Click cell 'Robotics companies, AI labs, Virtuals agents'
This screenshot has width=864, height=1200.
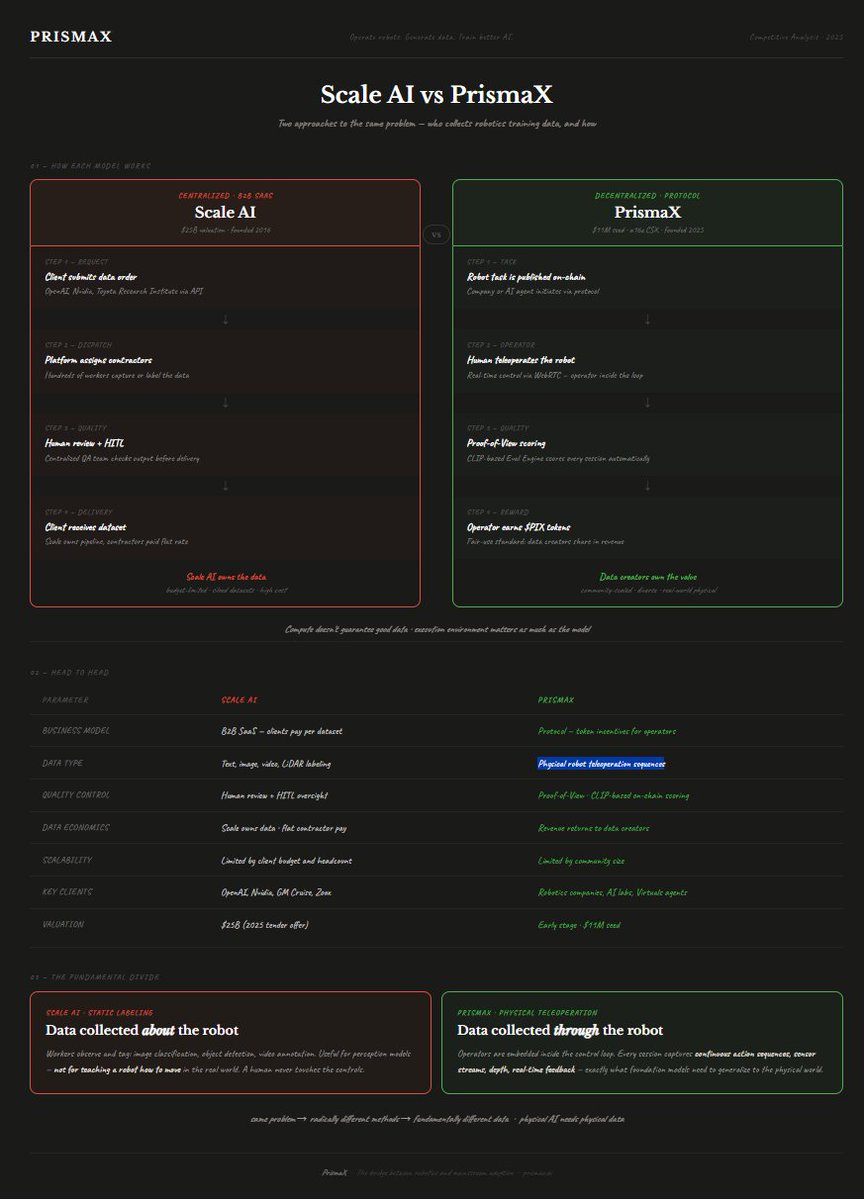pyautogui.click(x=613, y=893)
